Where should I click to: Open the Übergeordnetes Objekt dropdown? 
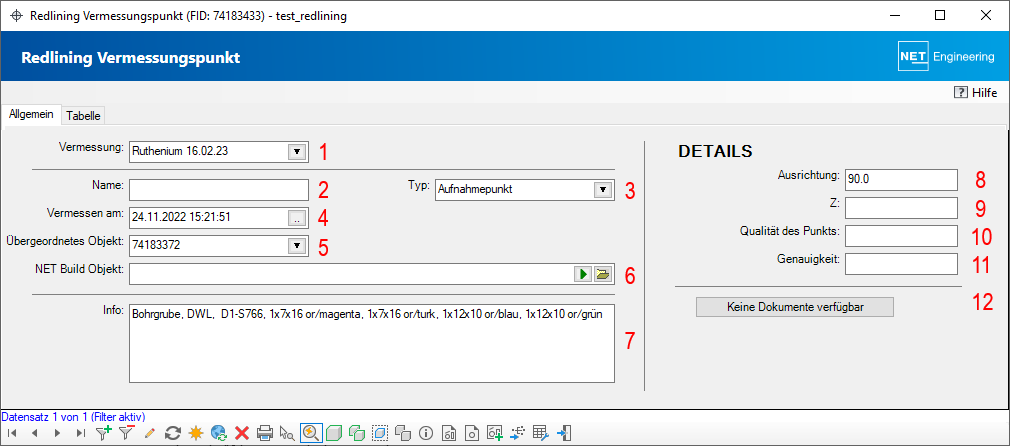[297, 246]
